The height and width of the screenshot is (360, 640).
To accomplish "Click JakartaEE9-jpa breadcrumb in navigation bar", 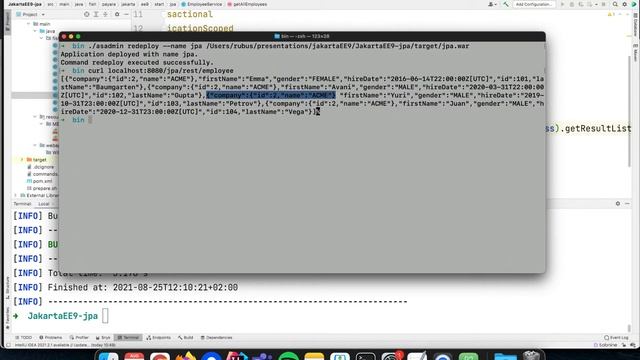I will point(25,4).
